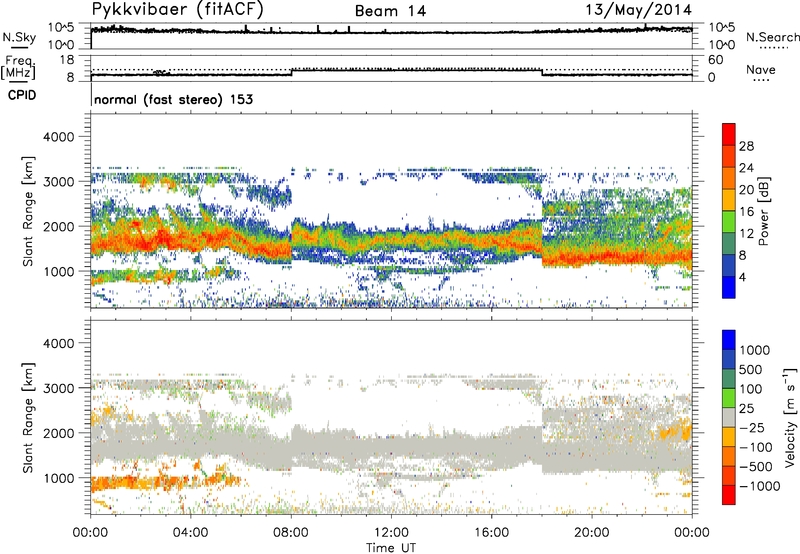This screenshot has height=554, width=800.
Task: Select the N.Search legend label
Action: click(x=772, y=37)
